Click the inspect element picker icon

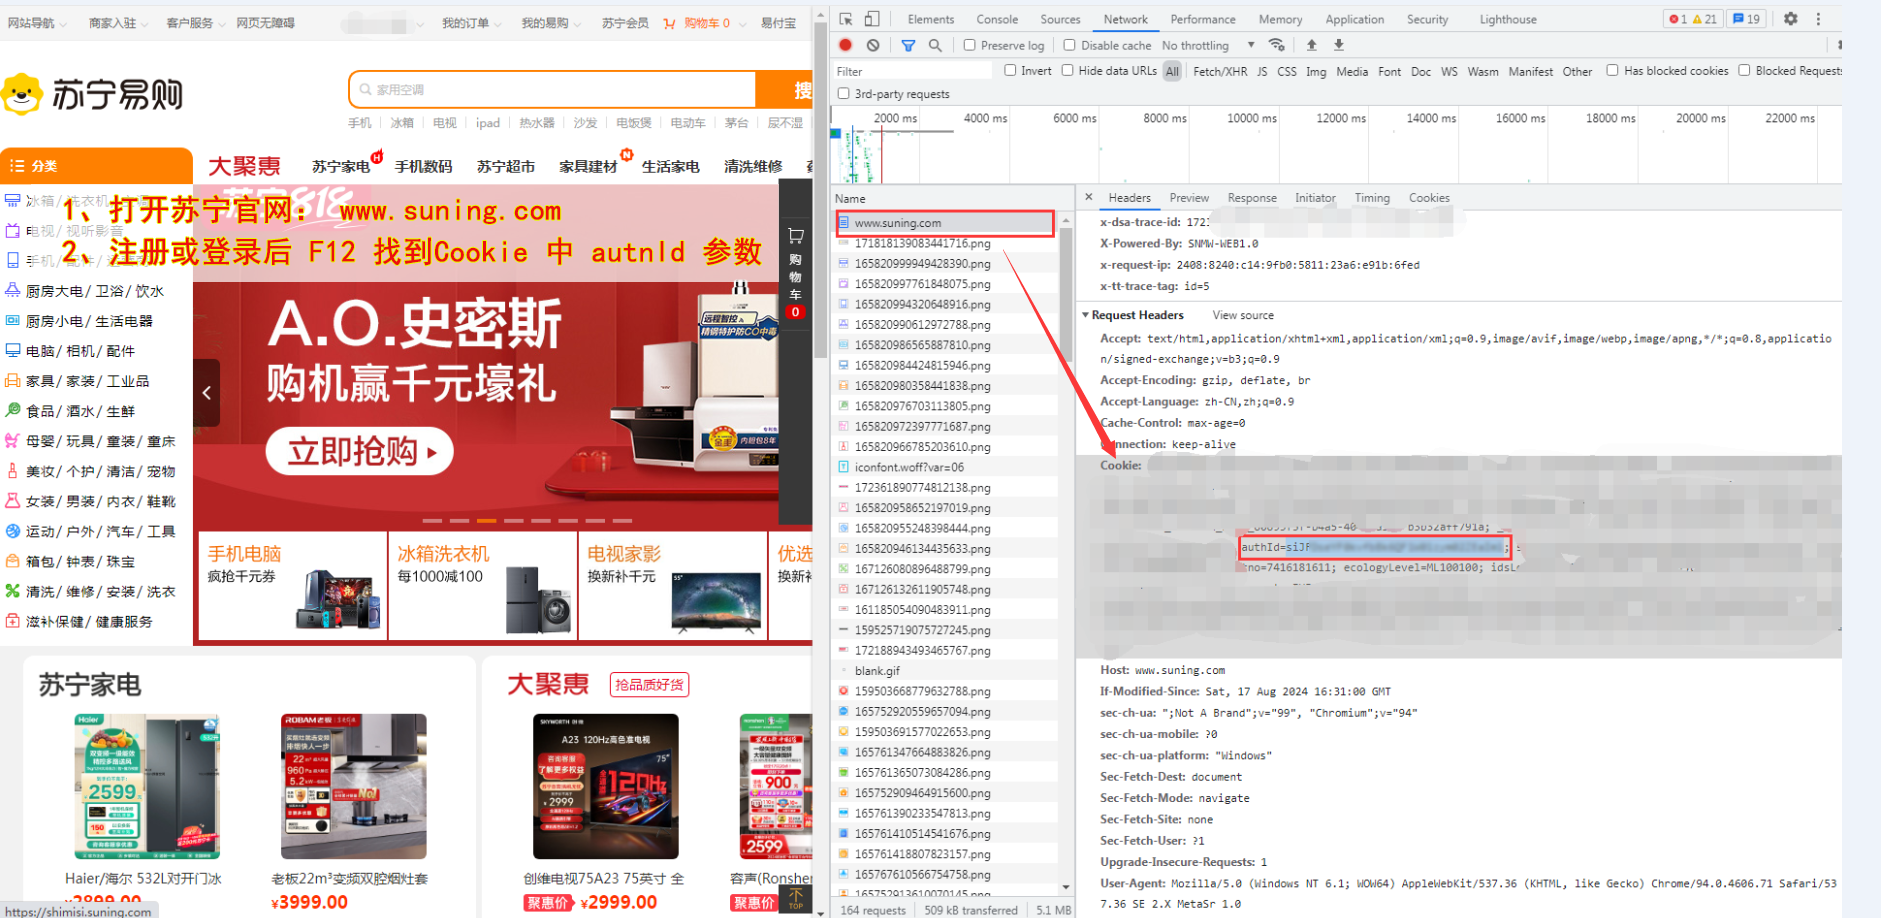846,19
